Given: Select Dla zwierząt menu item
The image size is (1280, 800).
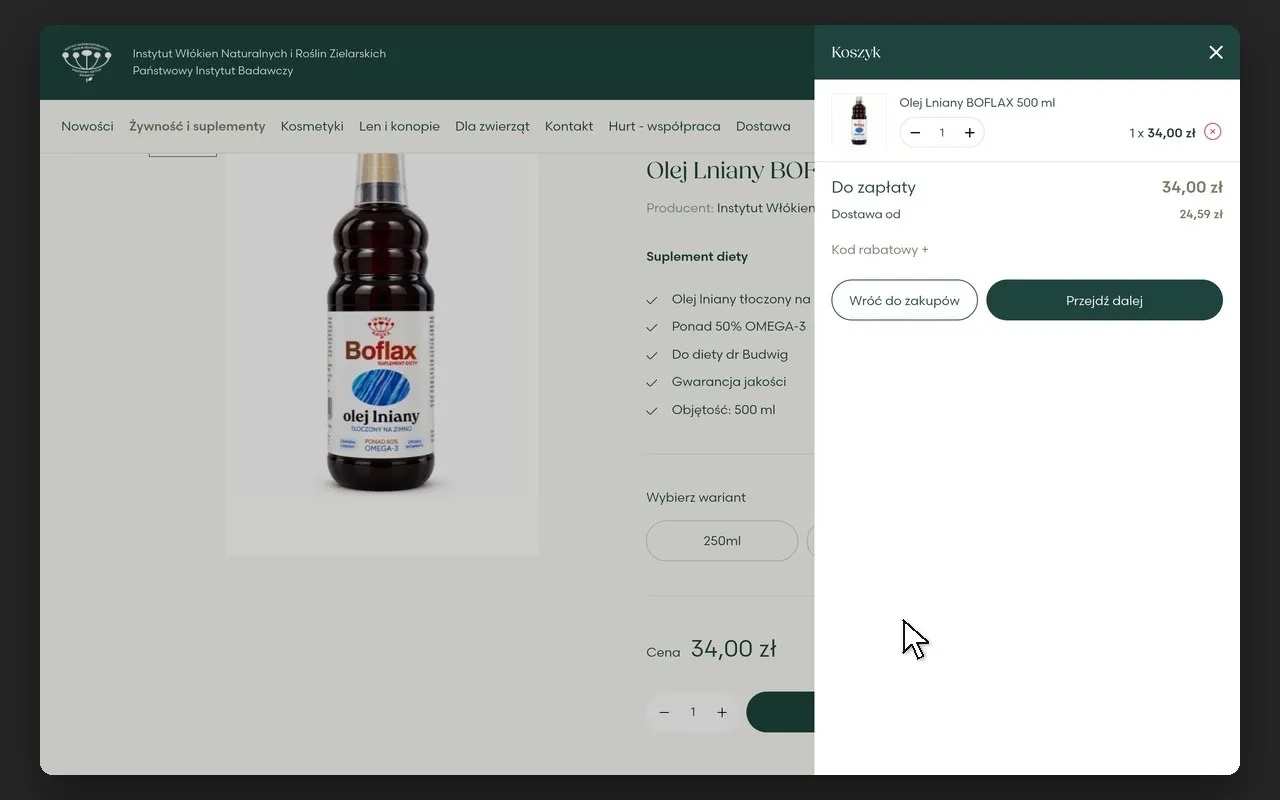Looking at the screenshot, I should pyautogui.click(x=492, y=126).
